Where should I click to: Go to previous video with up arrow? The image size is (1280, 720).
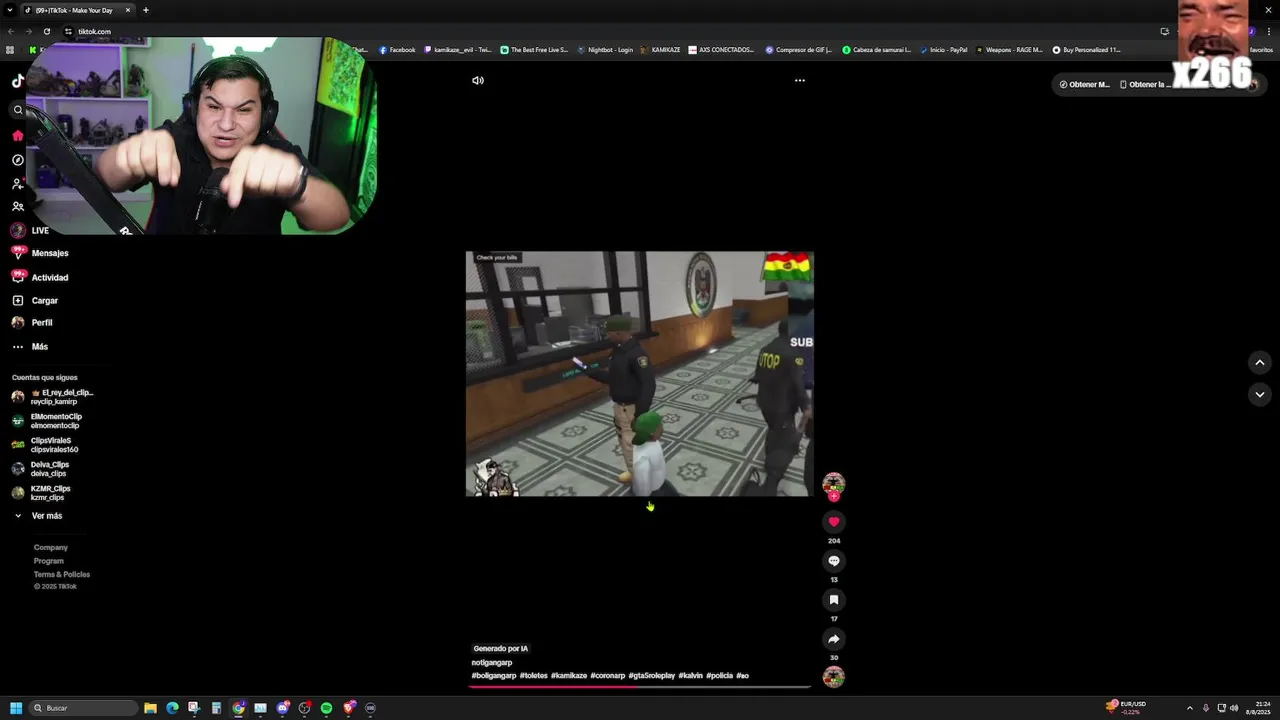coord(1260,362)
